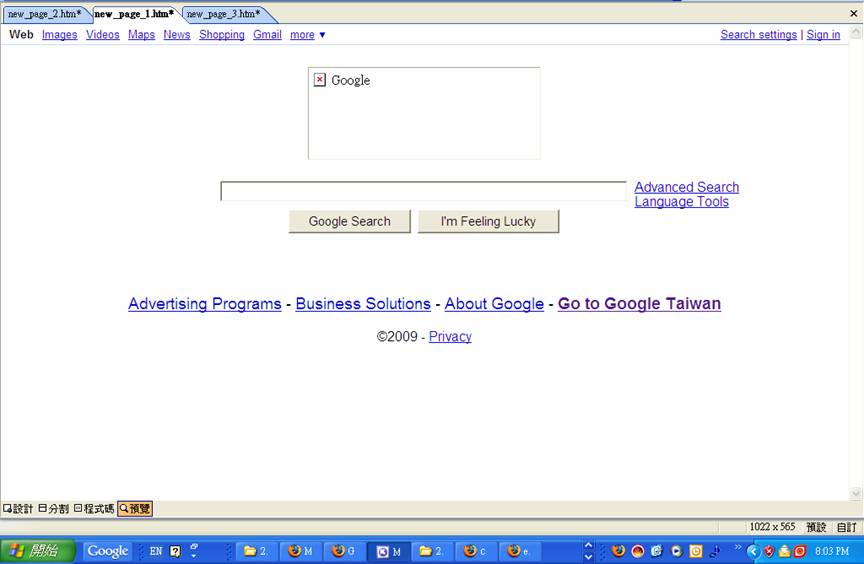Viewport: 864px width, 564px height.
Task: Open the new_page_3.htm tab
Action: 224,14
